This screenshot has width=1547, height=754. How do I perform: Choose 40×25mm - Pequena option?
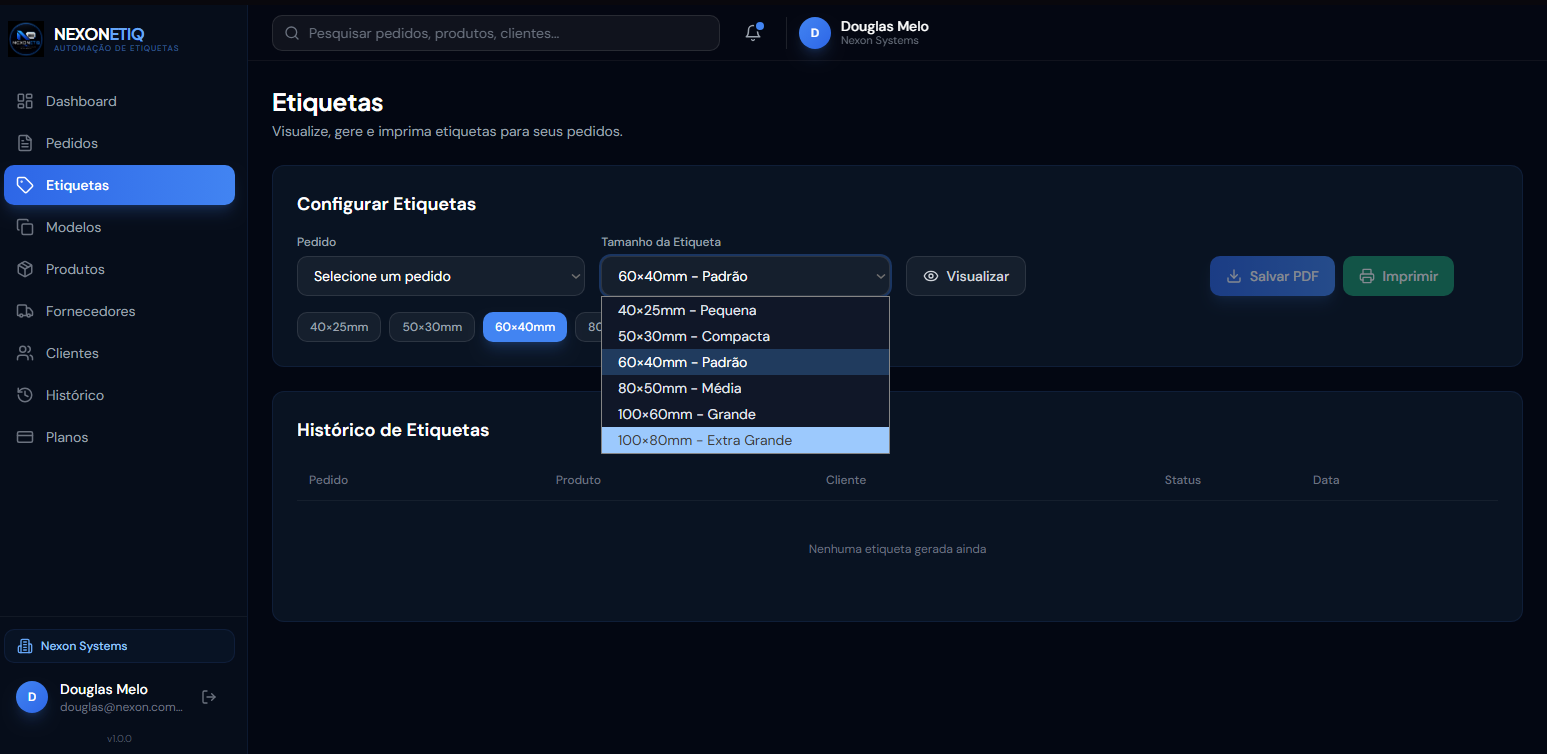coord(745,310)
